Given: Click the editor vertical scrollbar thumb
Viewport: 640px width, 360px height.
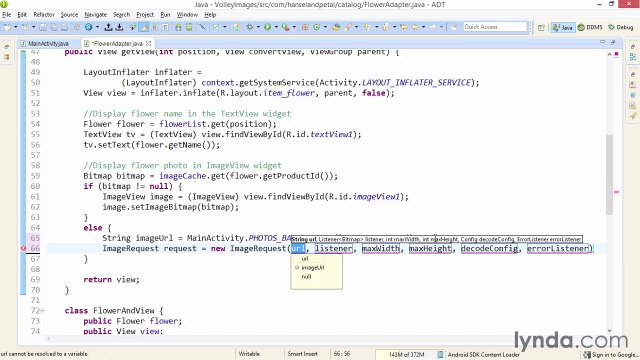Looking at the screenshot, I should (609, 174).
